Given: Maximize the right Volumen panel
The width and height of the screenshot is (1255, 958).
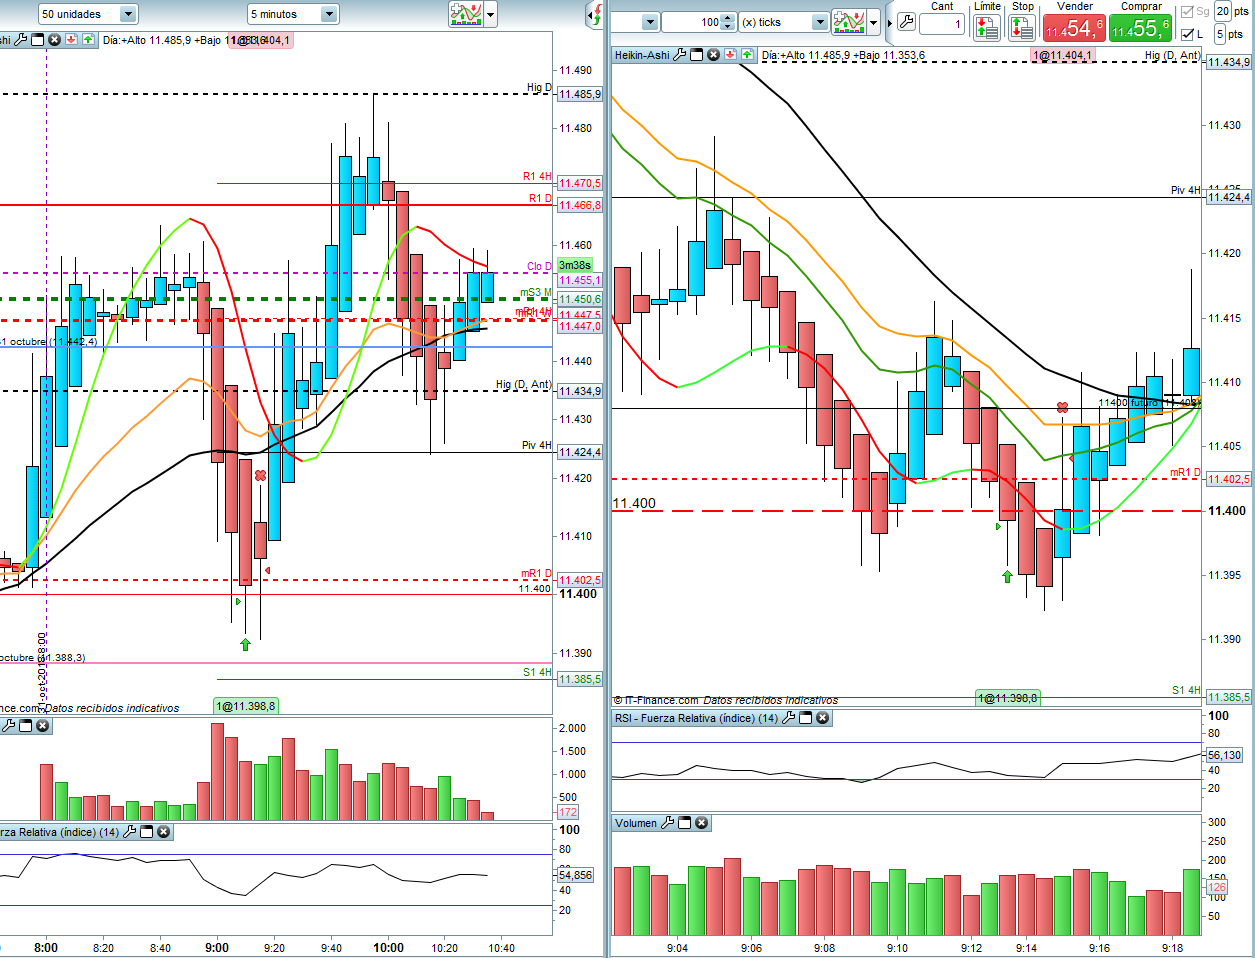Looking at the screenshot, I should click(x=685, y=823).
